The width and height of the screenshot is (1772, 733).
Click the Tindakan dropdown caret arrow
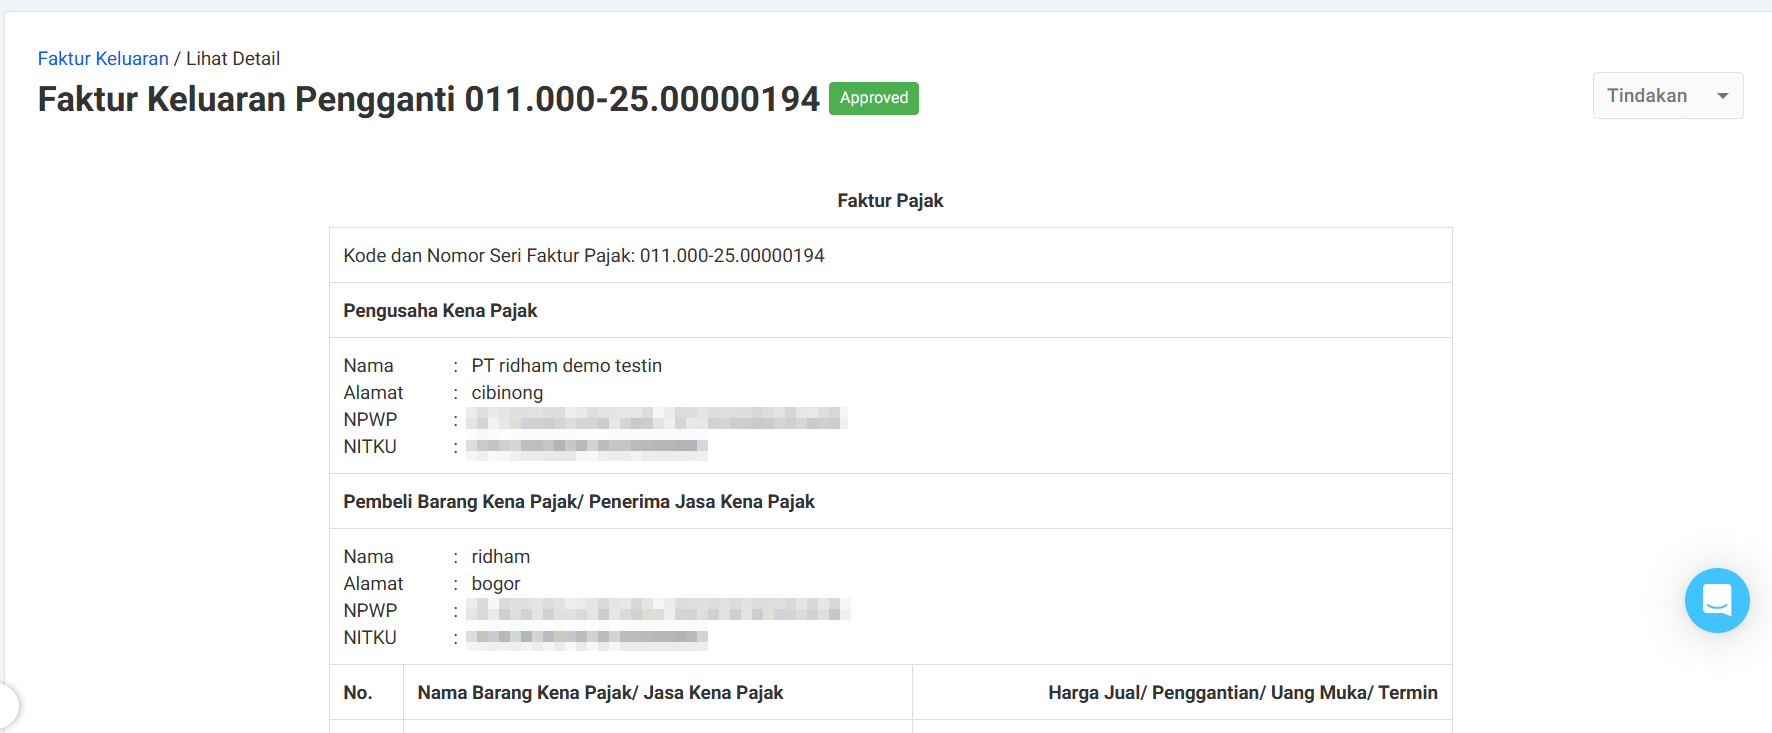point(1722,96)
